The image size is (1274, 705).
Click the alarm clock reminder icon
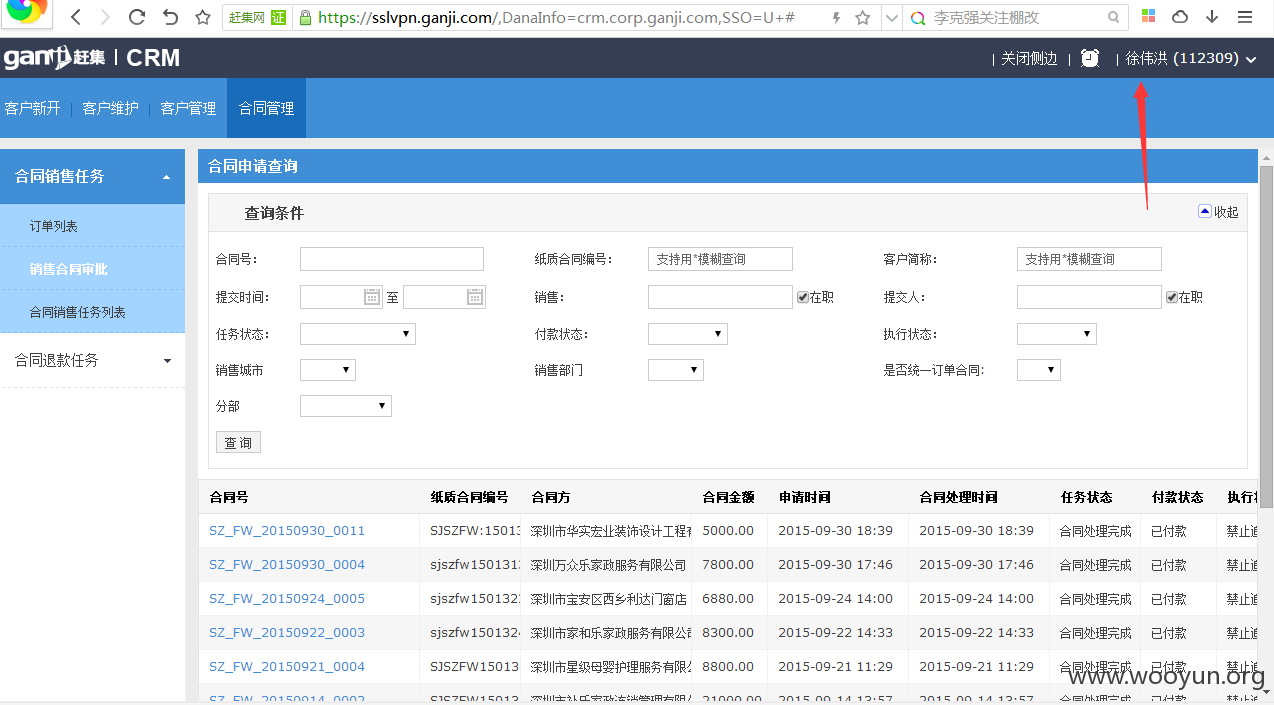tap(1090, 58)
